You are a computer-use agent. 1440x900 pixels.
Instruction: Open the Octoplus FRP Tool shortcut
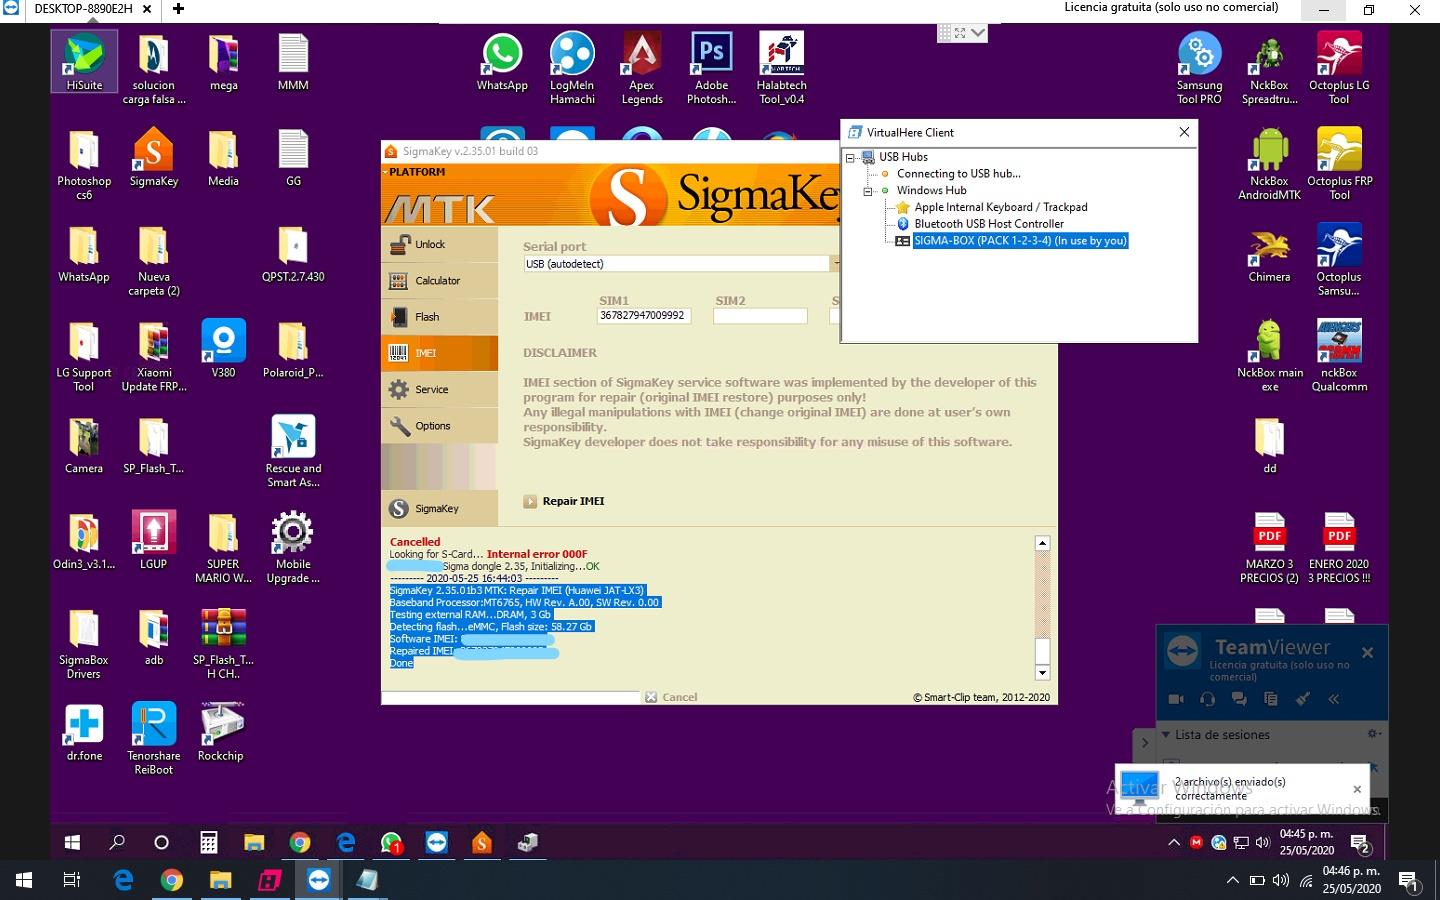(1339, 164)
